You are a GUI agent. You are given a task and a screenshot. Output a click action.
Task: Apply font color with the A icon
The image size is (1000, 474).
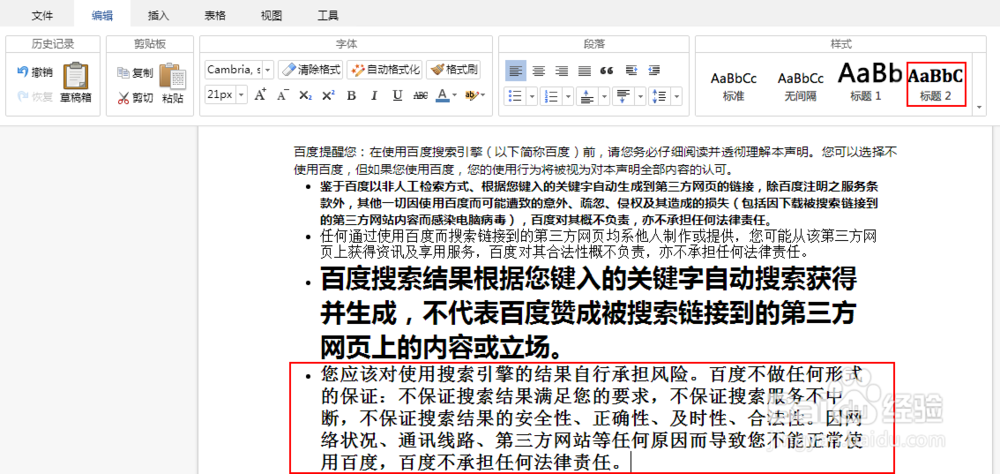click(443, 95)
